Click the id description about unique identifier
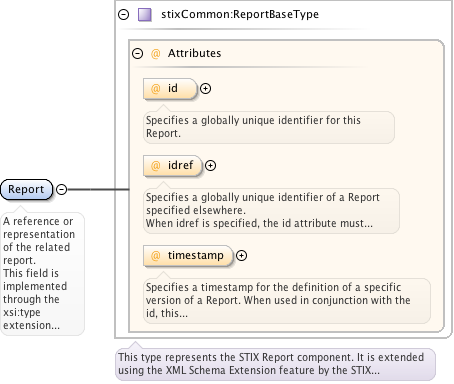The image size is (454, 384). click(x=269, y=127)
